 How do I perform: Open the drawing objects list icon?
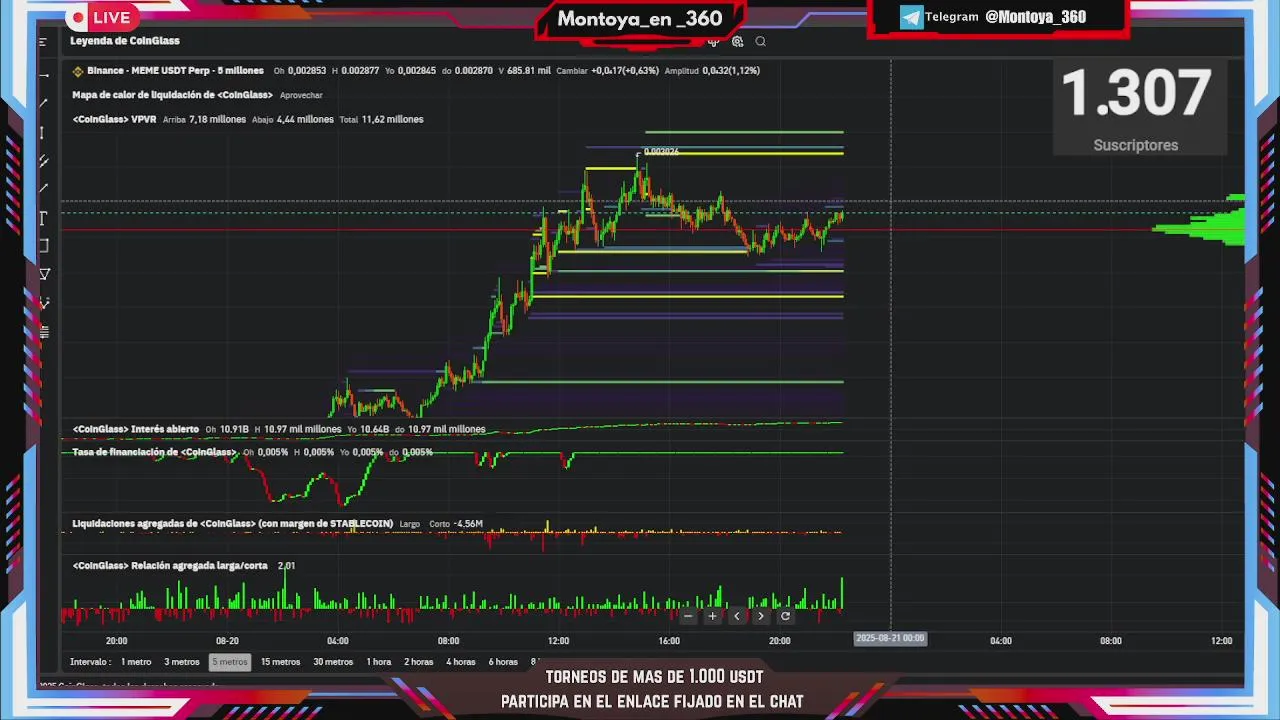click(43, 331)
